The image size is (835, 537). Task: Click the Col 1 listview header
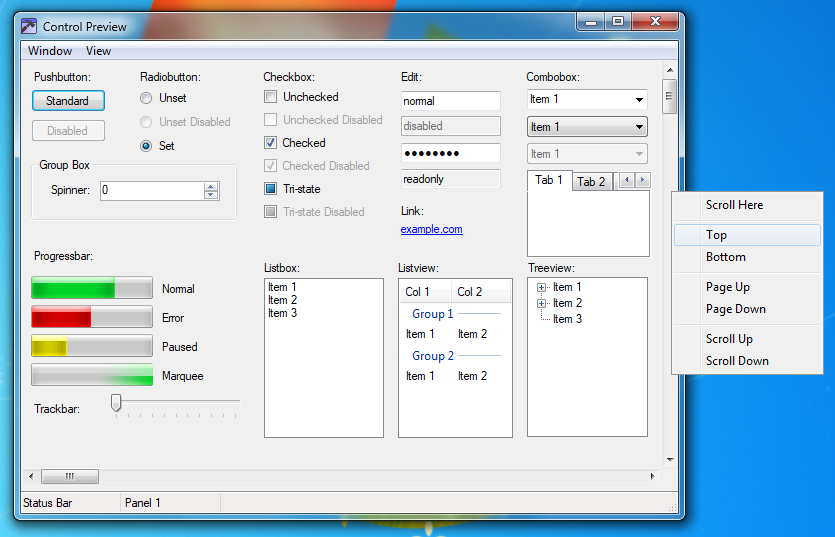pos(425,292)
